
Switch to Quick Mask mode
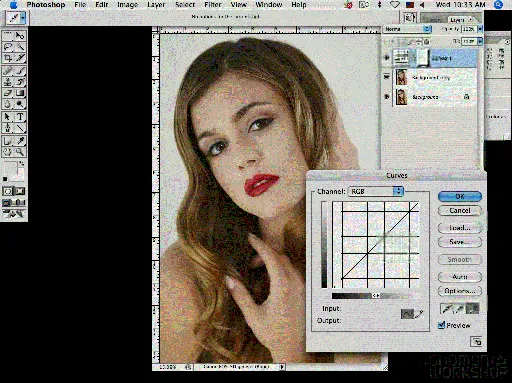click(x=20, y=191)
